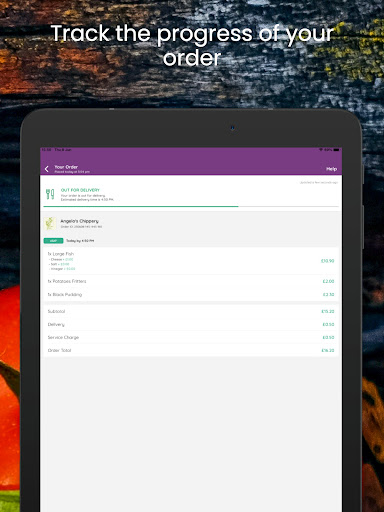Screen dimensions: 384x512
Task: Open the Help link in the header
Action: [x=331, y=169]
